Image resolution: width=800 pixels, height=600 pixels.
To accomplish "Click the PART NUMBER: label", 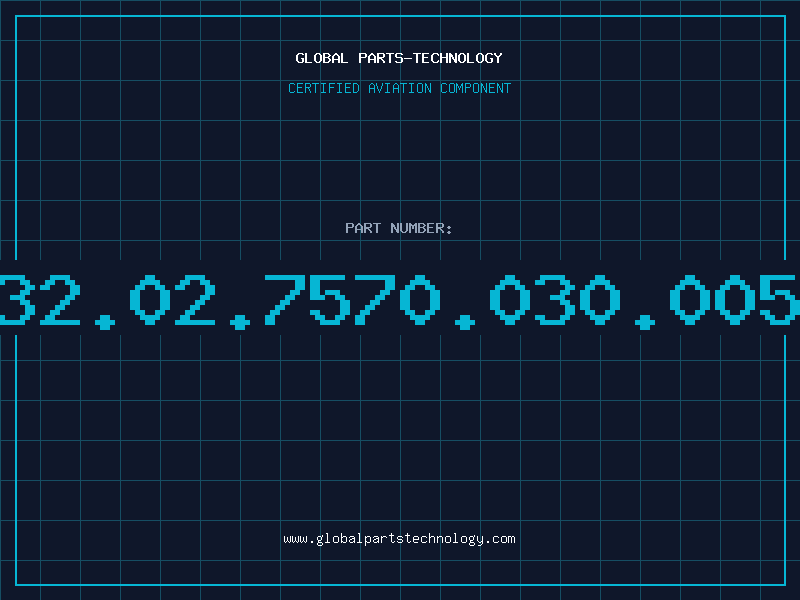I will pyautogui.click(x=398, y=228).
